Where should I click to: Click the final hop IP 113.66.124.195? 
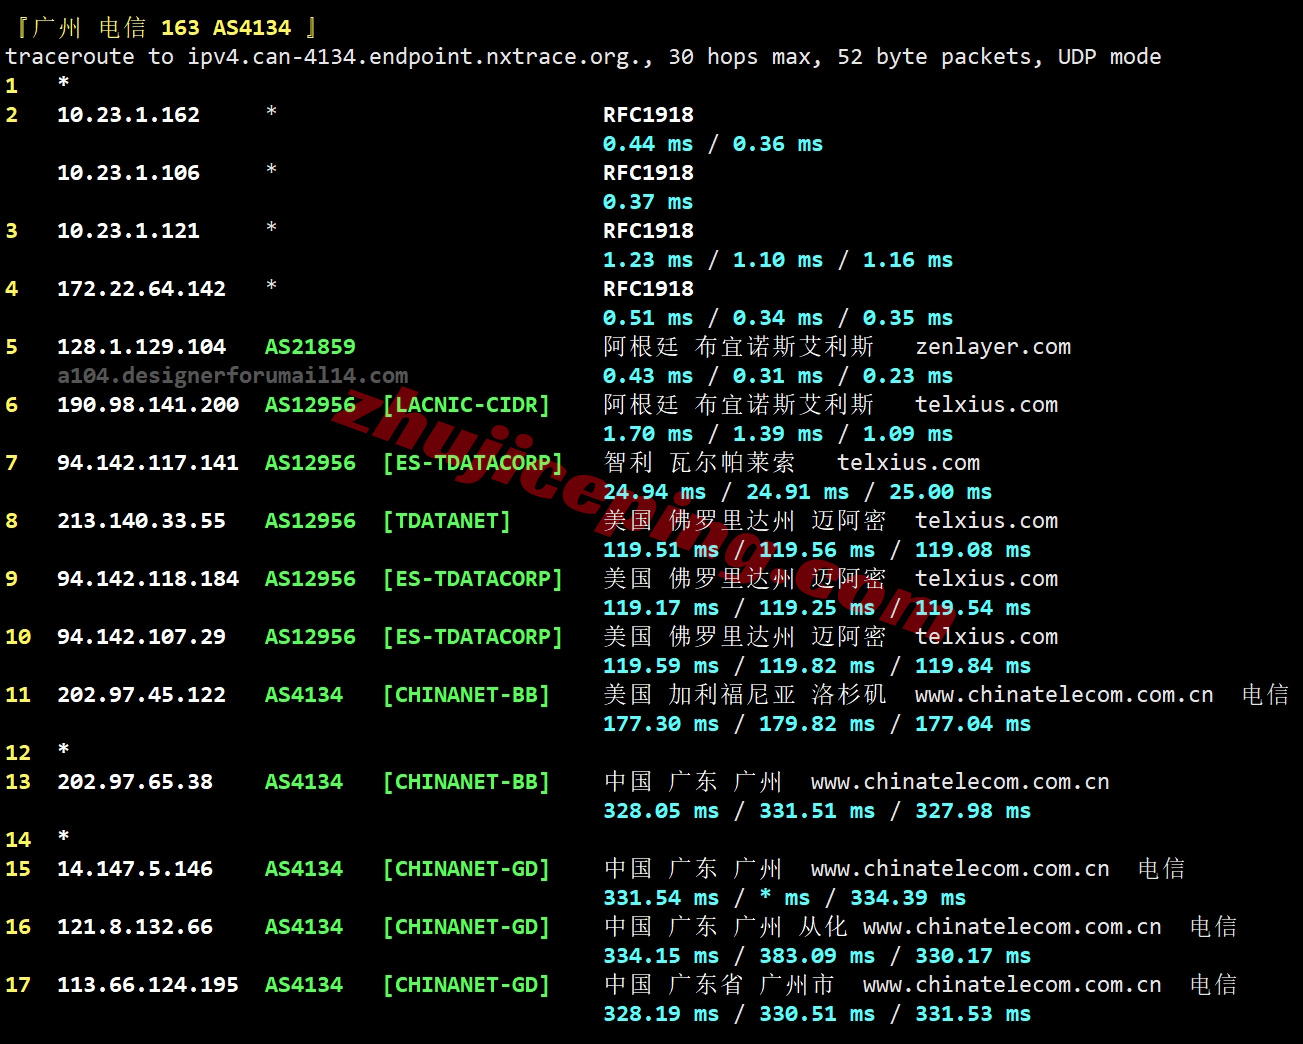(x=148, y=985)
